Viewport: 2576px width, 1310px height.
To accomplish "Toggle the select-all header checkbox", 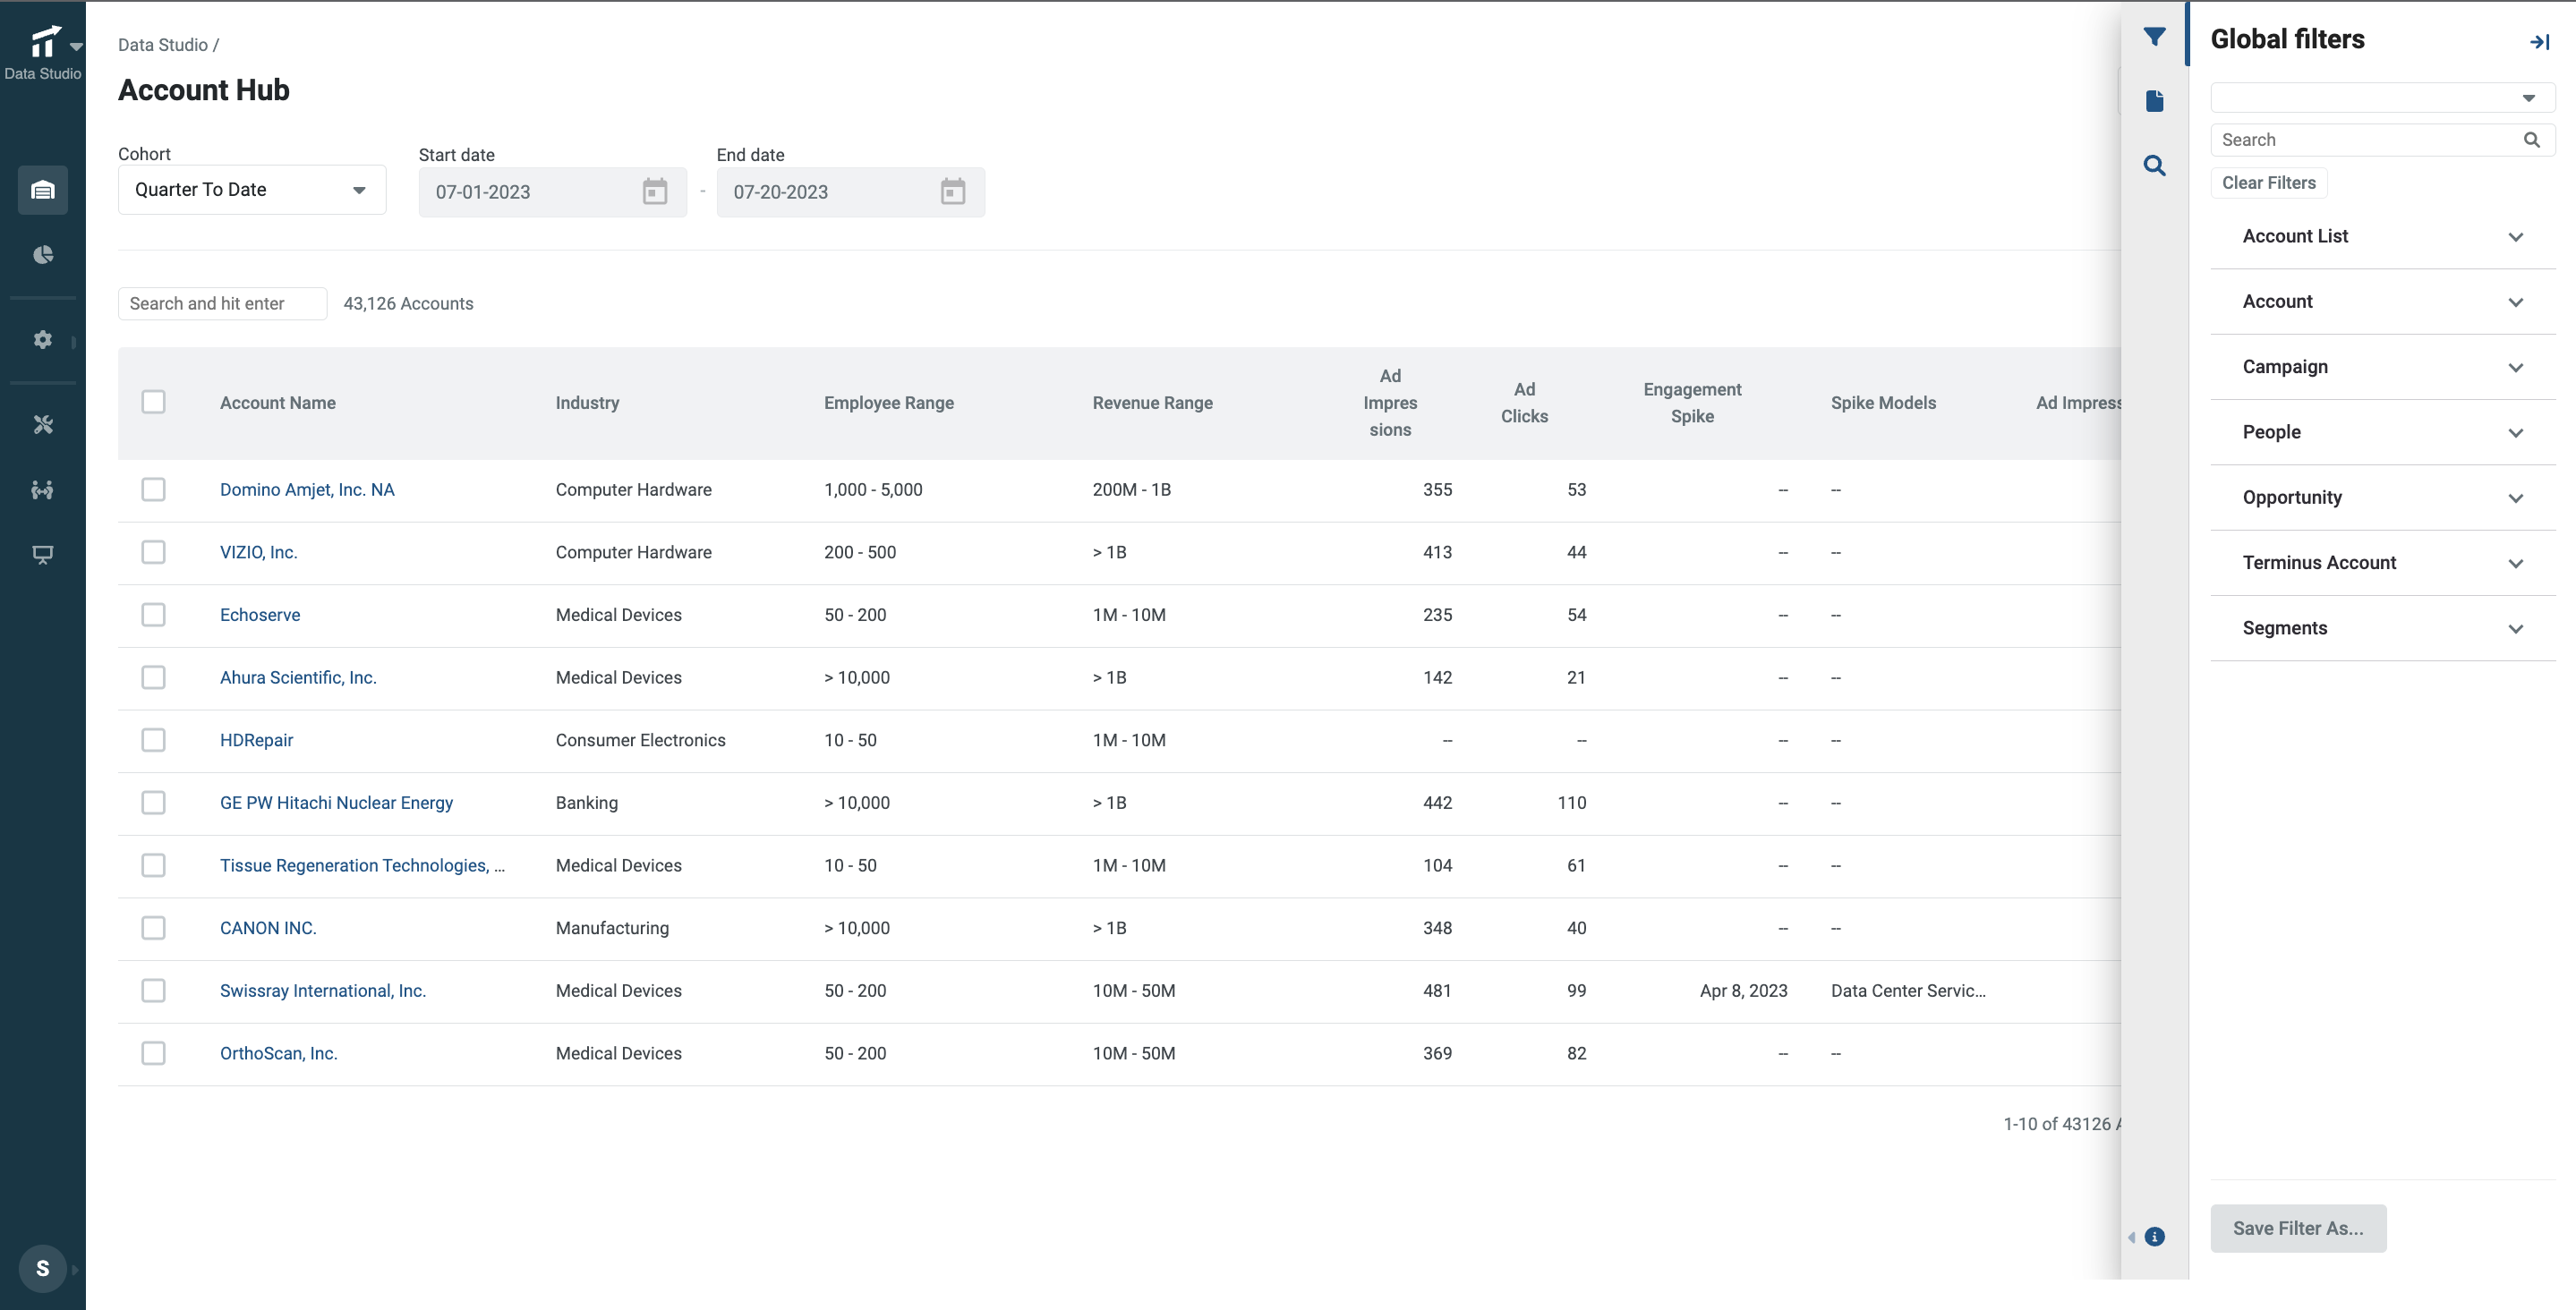I will coord(153,402).
